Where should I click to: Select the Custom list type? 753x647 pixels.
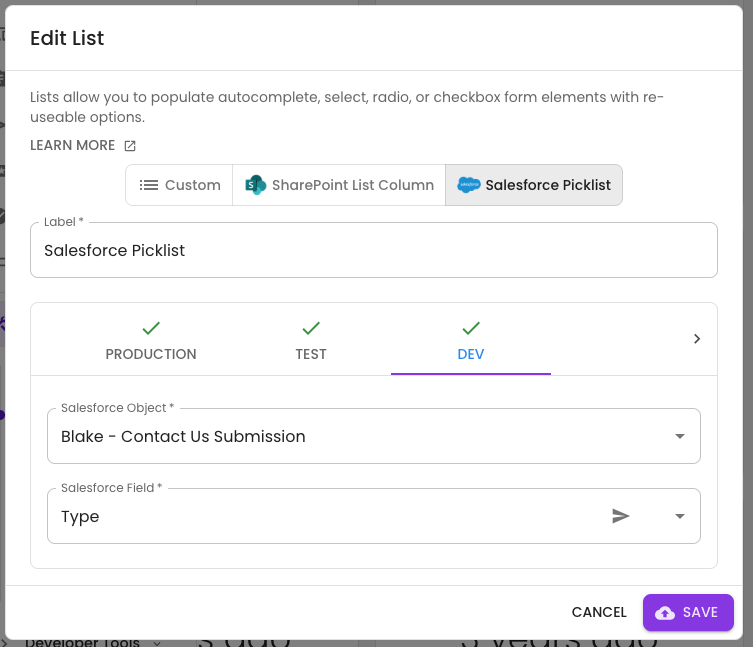click(179, 185)
